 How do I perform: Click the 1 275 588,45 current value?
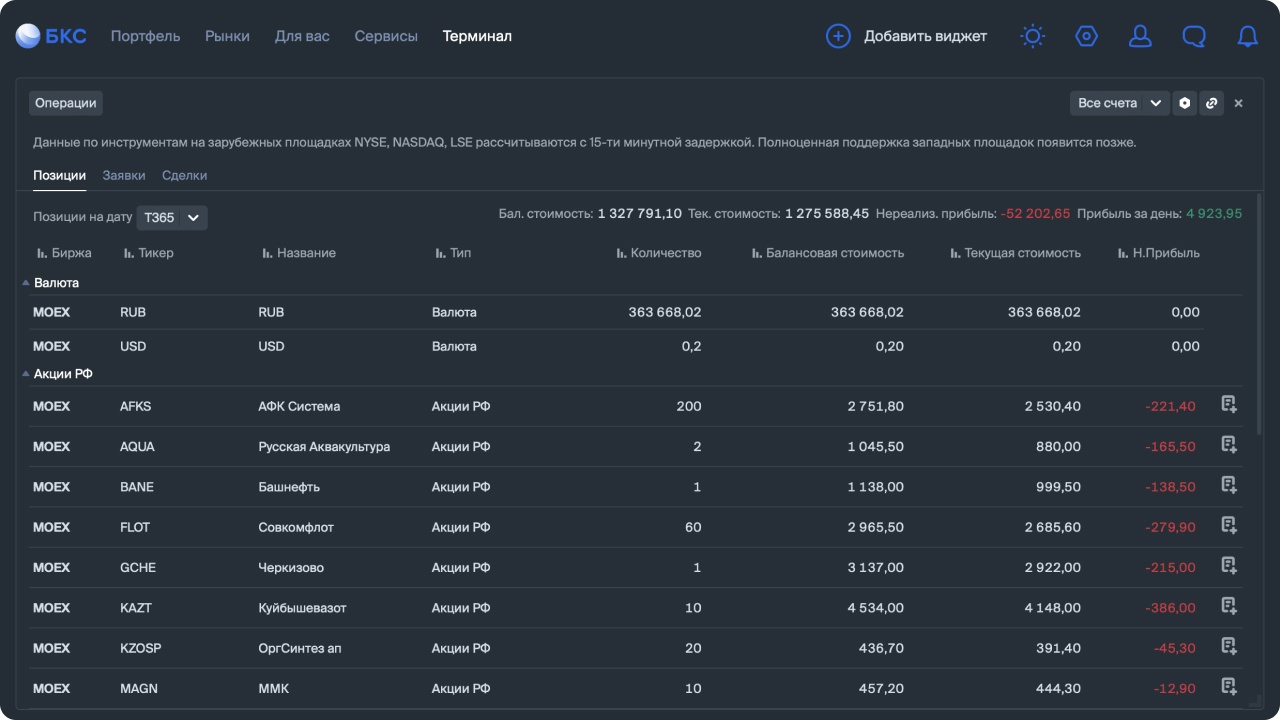click(827, 213)
